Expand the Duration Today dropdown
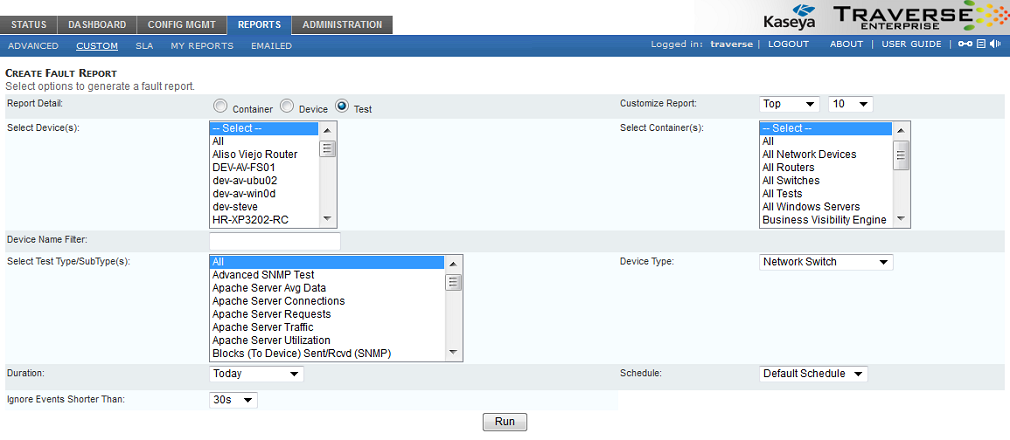 point(256,374)
